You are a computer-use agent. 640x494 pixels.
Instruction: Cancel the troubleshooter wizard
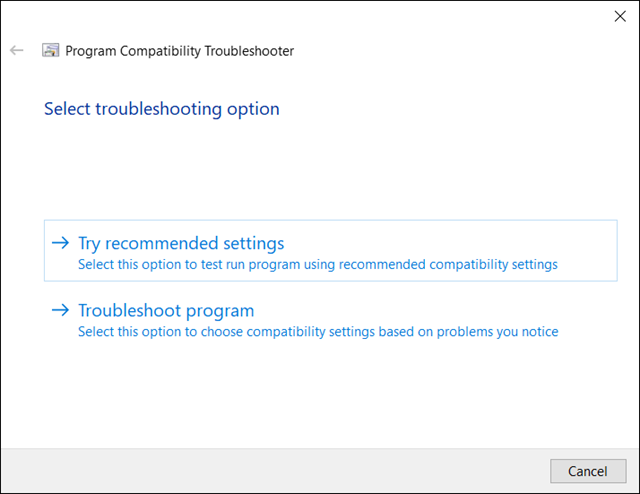(x=588, y=471)
